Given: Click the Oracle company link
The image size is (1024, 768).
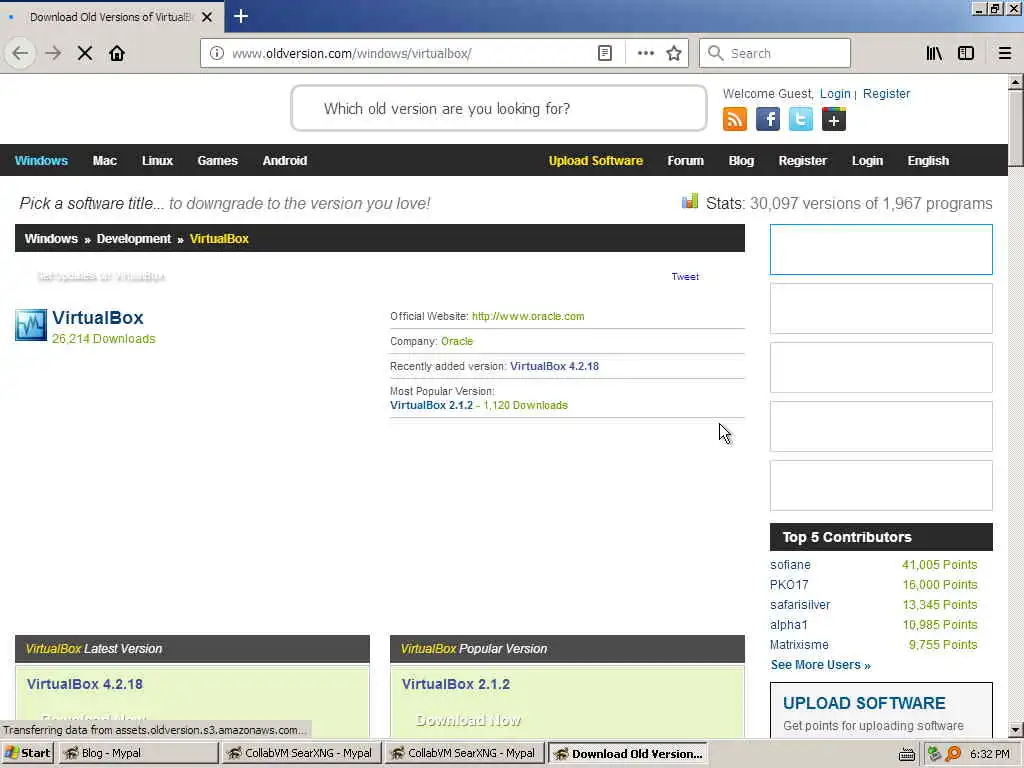Looking at the screenshot, I should (456, 342).
